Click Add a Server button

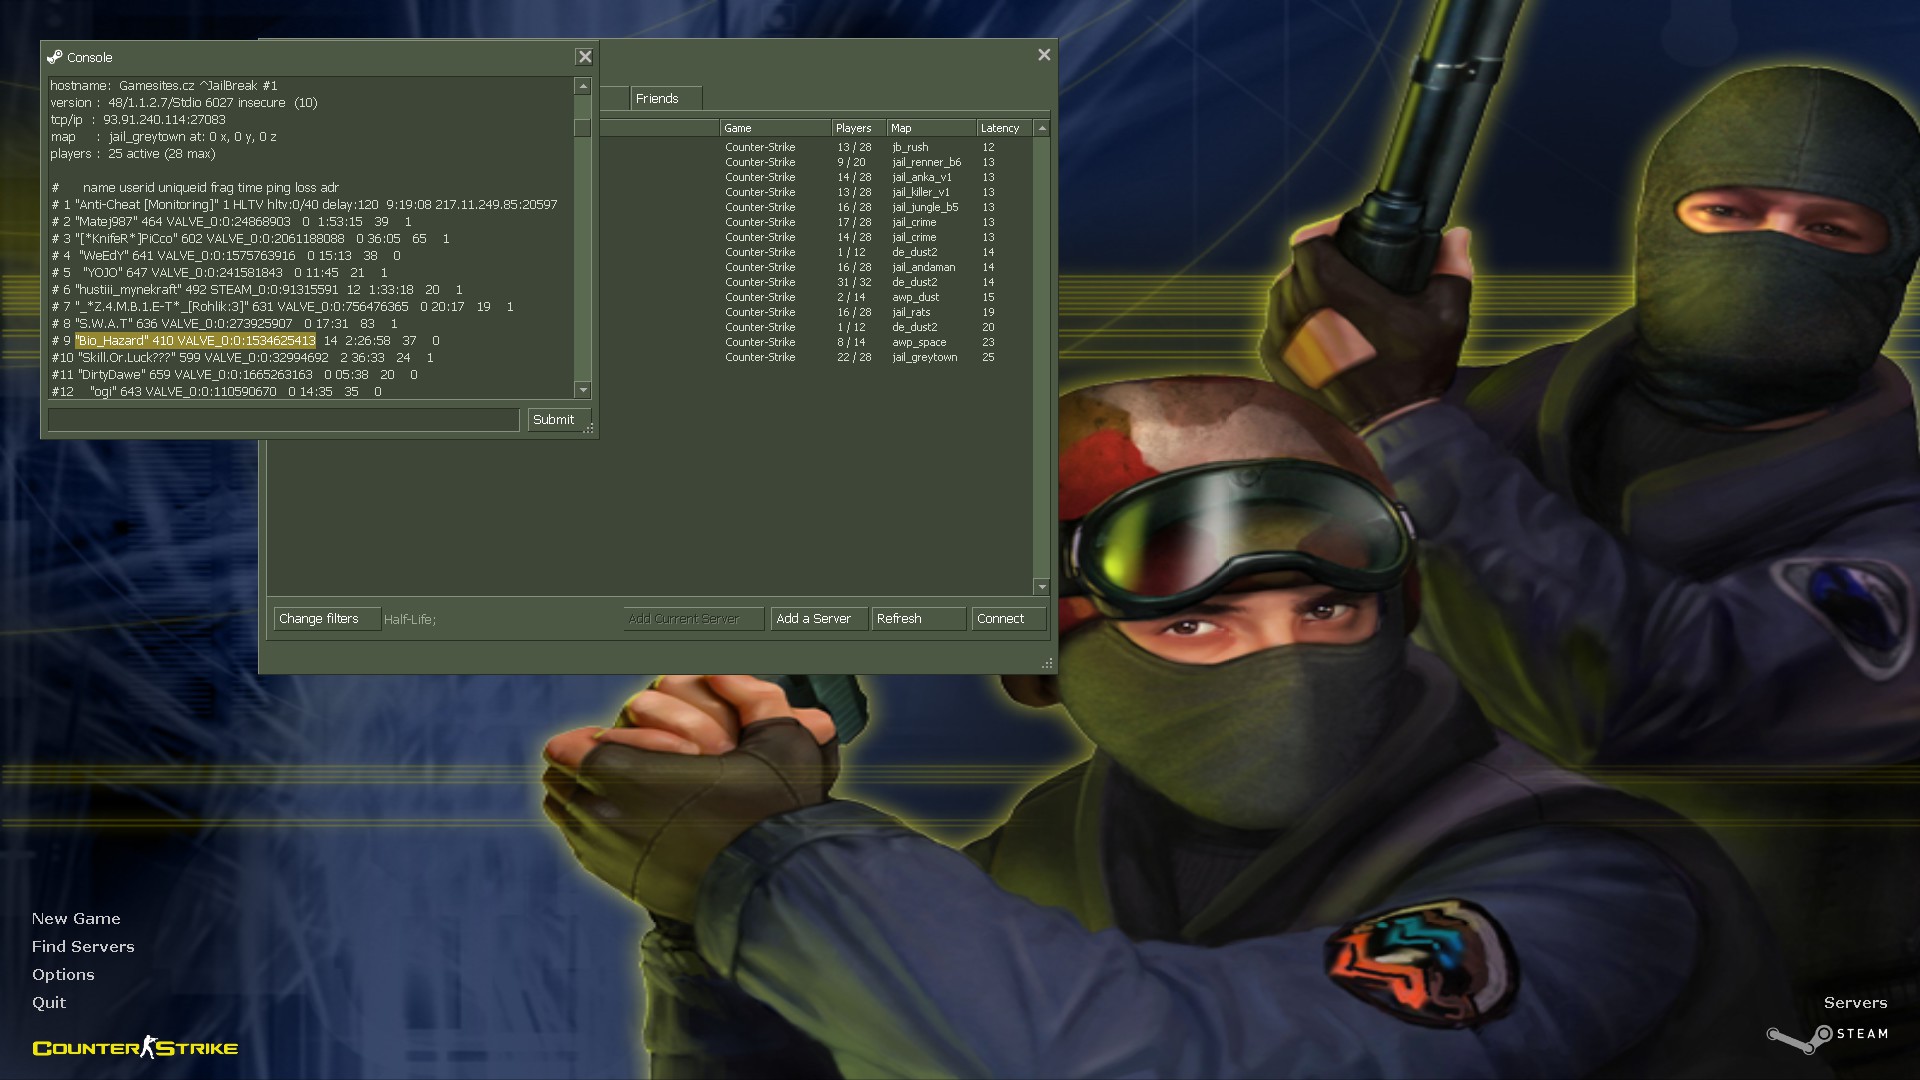click(819, 619)
